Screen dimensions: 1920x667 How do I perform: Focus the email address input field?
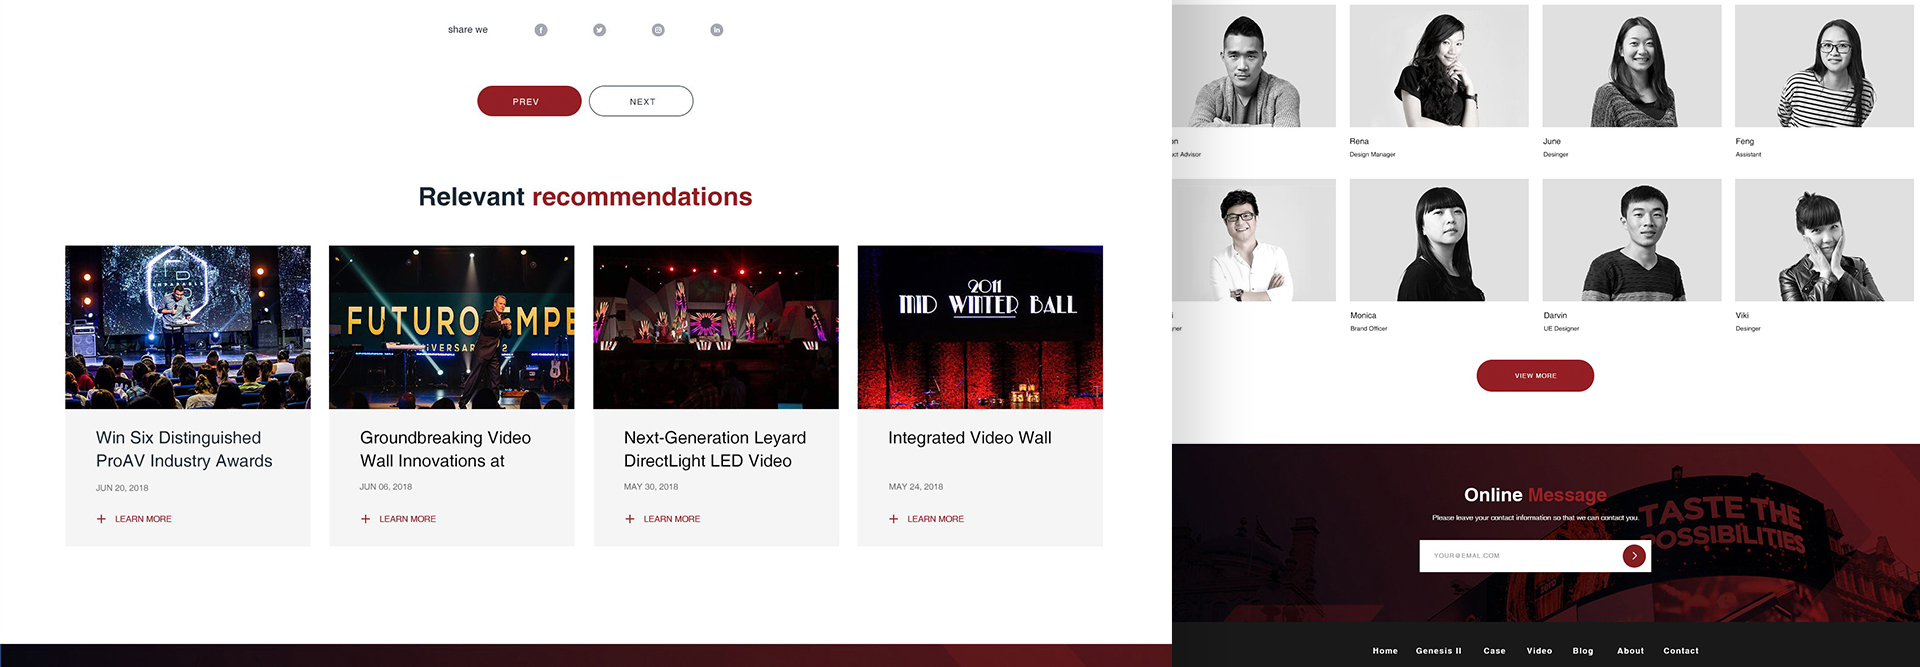point(1518,556)
